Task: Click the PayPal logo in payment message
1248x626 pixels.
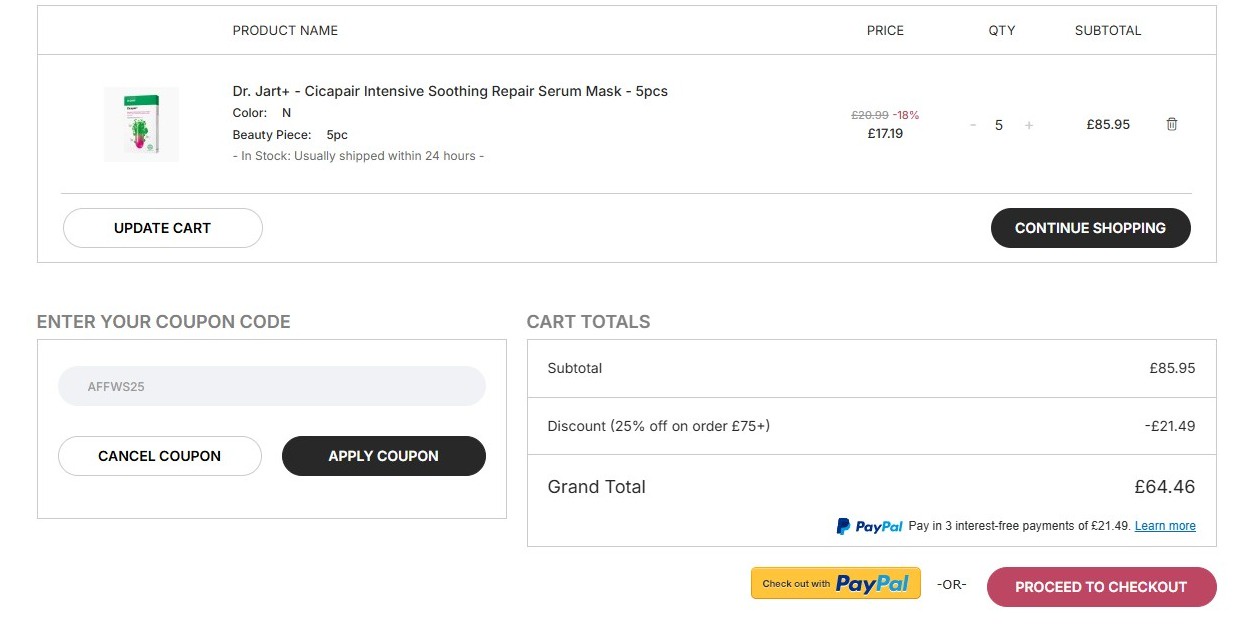Action: coord(869,526)
